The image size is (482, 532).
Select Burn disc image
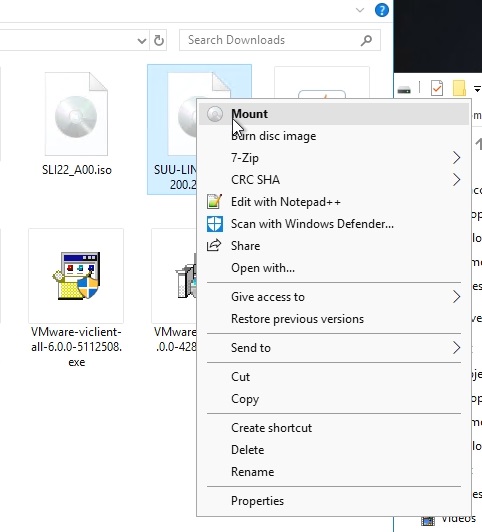(273, 136)
